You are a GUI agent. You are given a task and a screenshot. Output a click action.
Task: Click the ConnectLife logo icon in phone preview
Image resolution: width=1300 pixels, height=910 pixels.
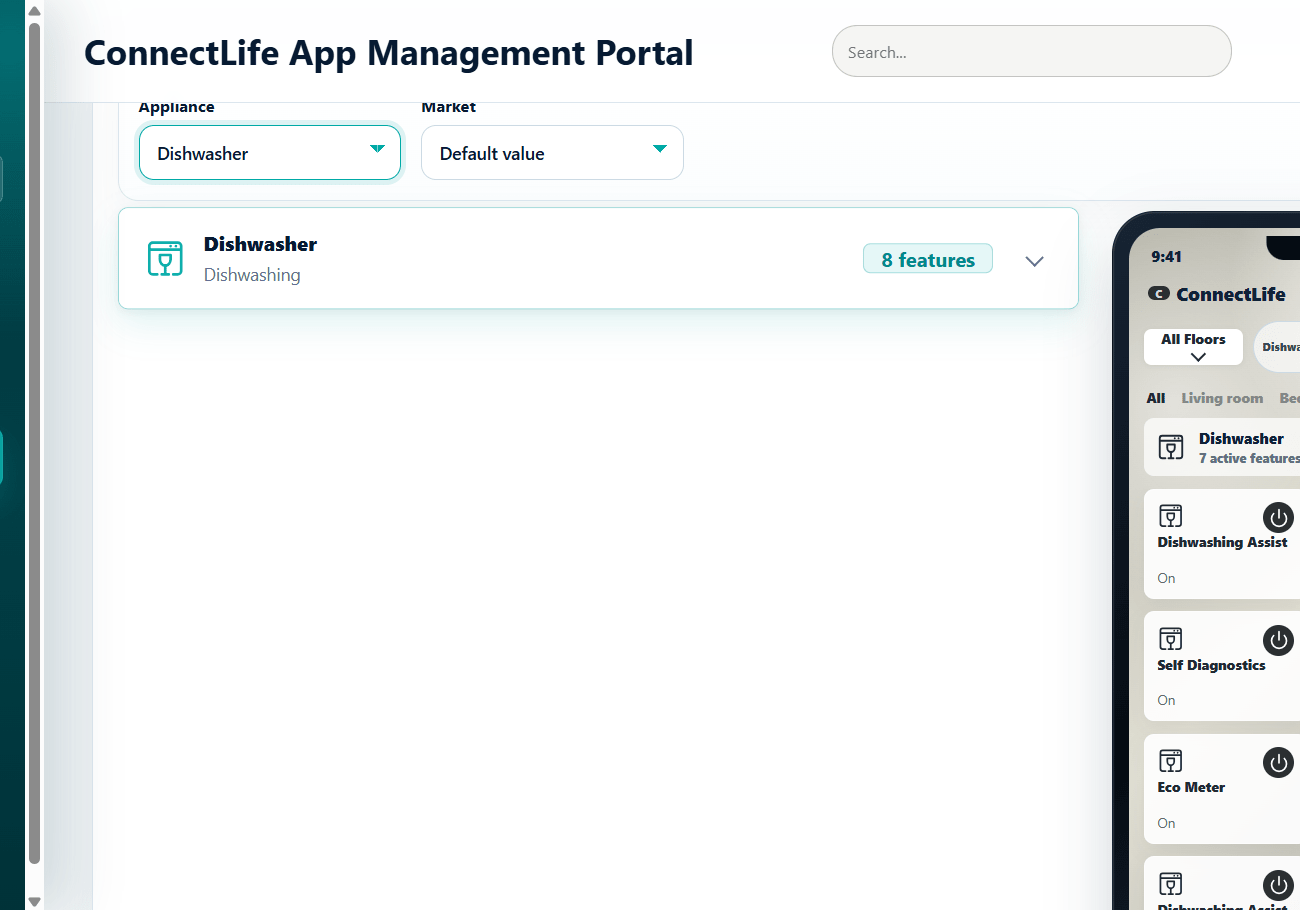click(x=1158, y=294)
